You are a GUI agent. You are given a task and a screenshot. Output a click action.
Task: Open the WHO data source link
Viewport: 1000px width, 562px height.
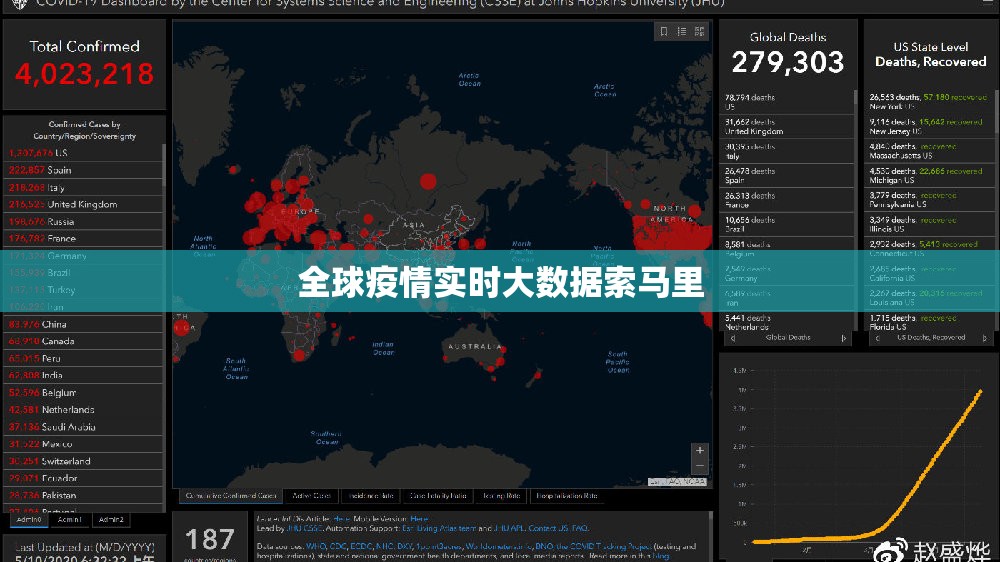315,547
